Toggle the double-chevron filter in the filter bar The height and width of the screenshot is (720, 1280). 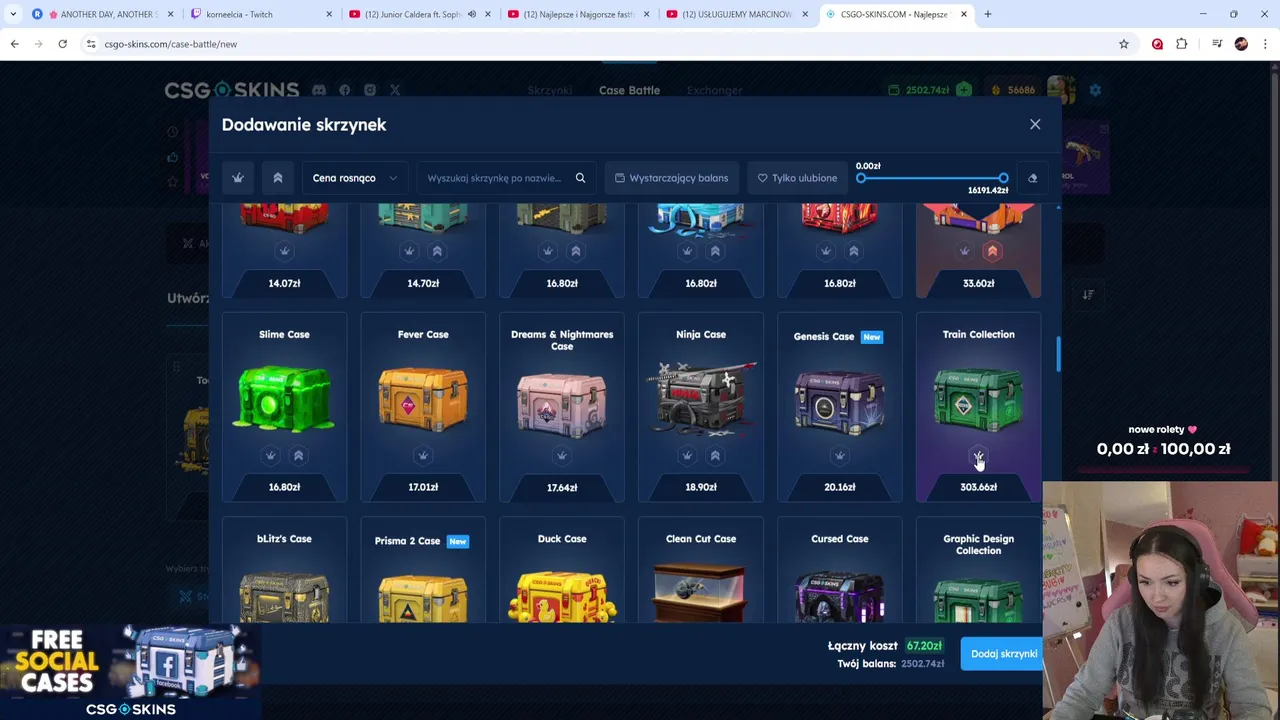(x=278, y=178)
